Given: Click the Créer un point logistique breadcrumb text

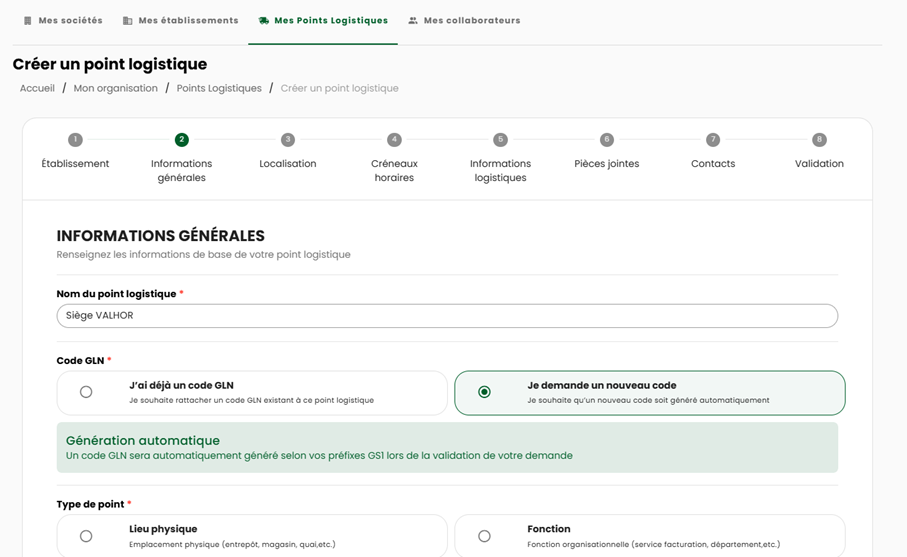Looking at the screenshot, I should pos(340,88).
